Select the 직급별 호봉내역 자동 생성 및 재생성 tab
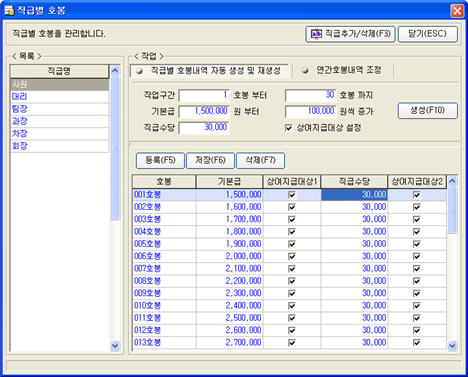This screenshot has width=468, height=377. point(209,71)
